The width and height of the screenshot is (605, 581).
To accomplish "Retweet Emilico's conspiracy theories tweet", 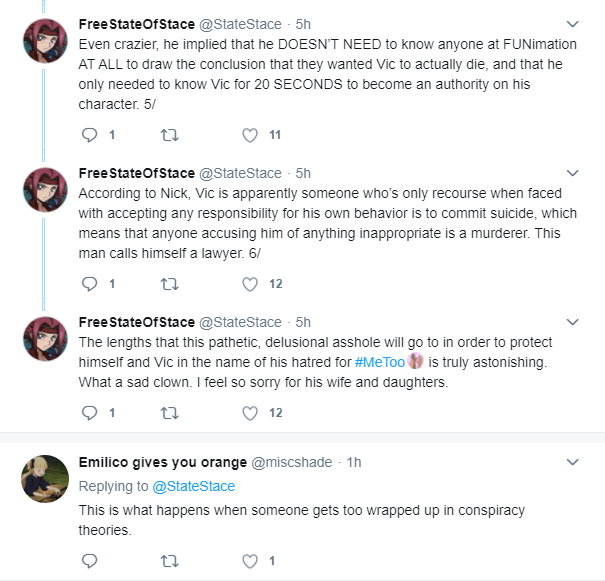I will tap(169, 561).
